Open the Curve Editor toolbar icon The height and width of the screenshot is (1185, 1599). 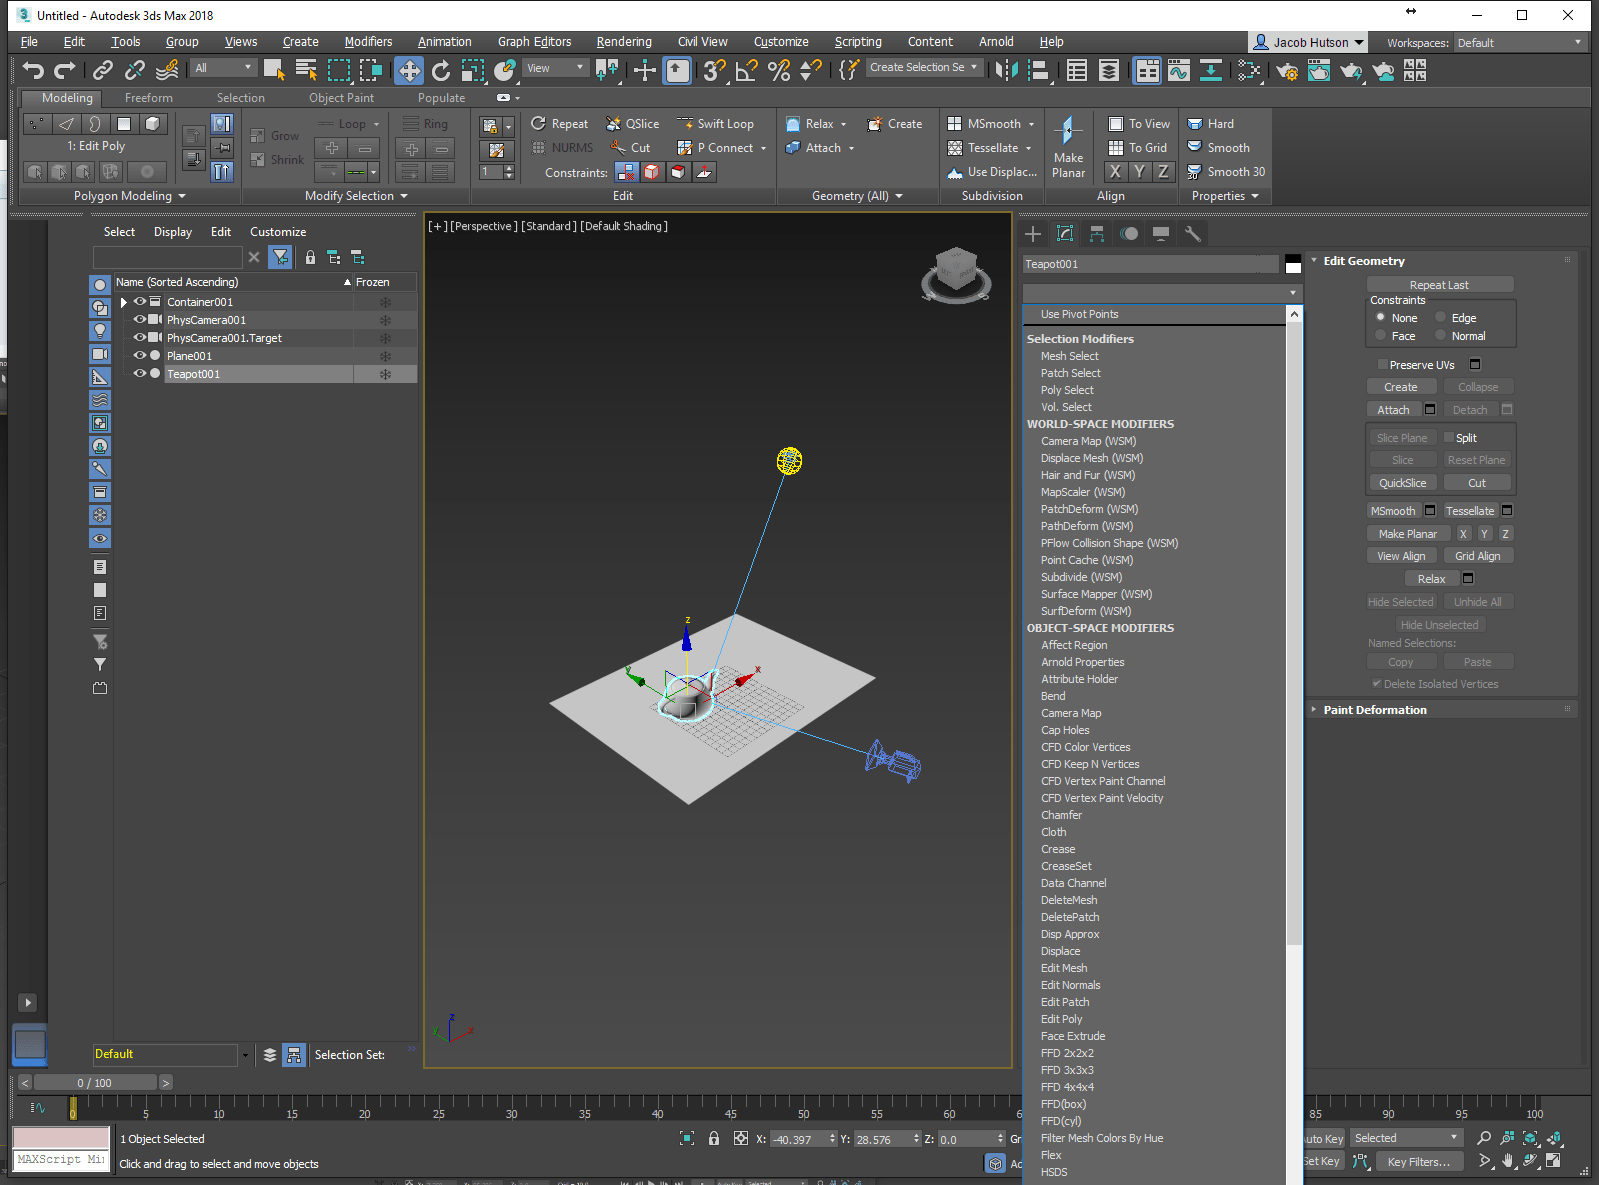1178,70
